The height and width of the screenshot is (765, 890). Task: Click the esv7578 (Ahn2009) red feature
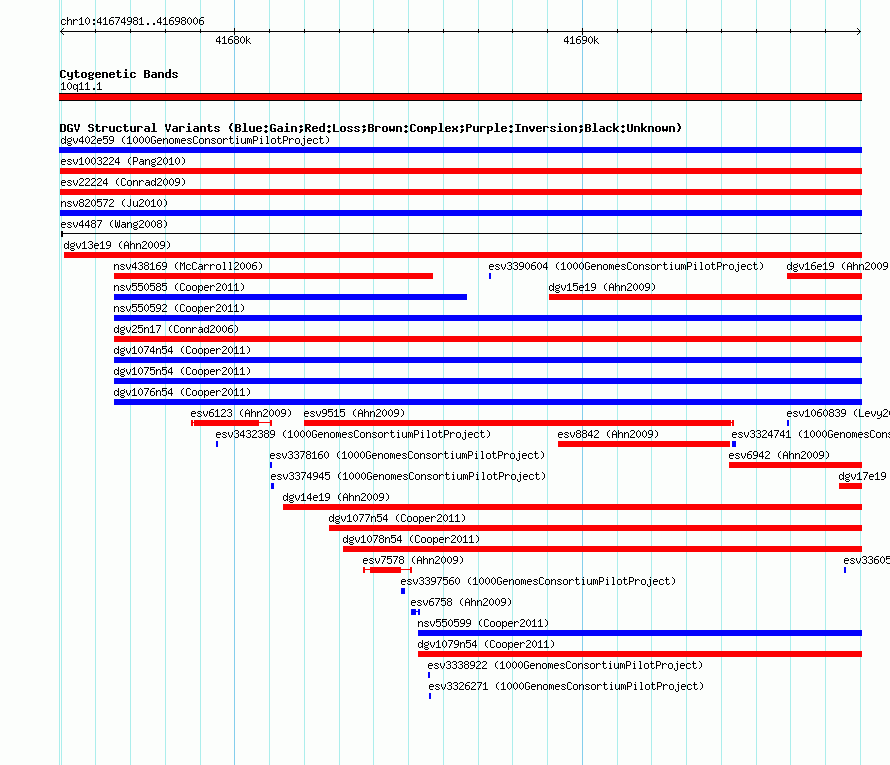pos(387,570)
